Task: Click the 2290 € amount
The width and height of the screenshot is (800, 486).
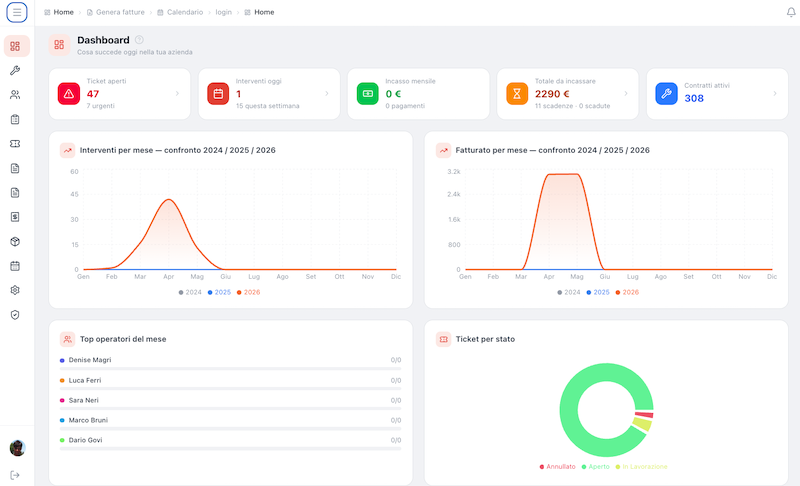Action: pyautogui.click(x=552, y=94)
